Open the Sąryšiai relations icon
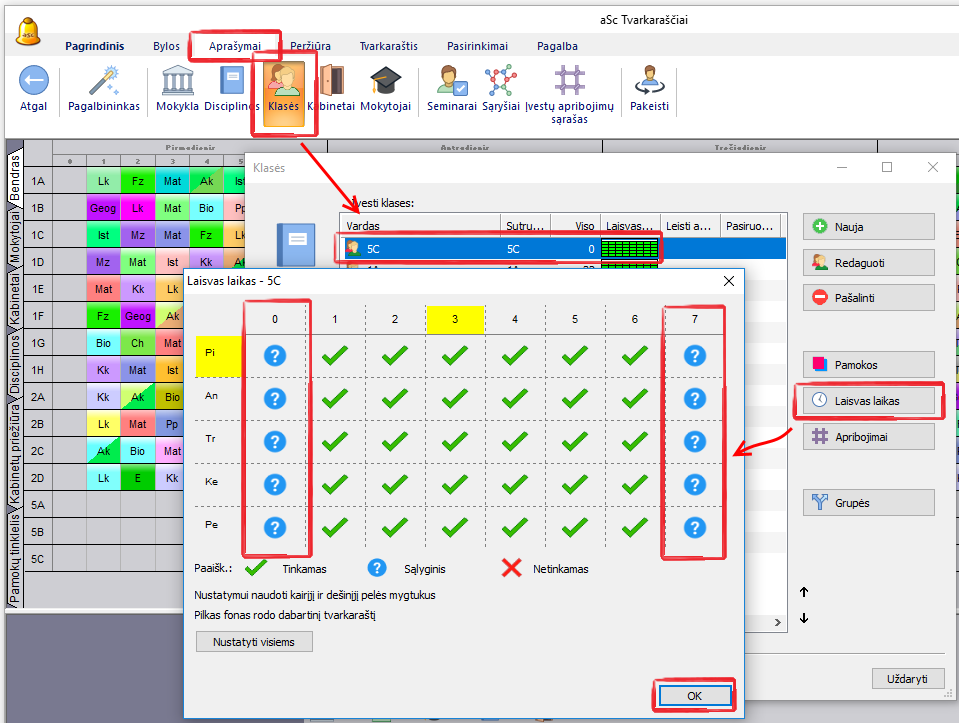 click(500, 82)
